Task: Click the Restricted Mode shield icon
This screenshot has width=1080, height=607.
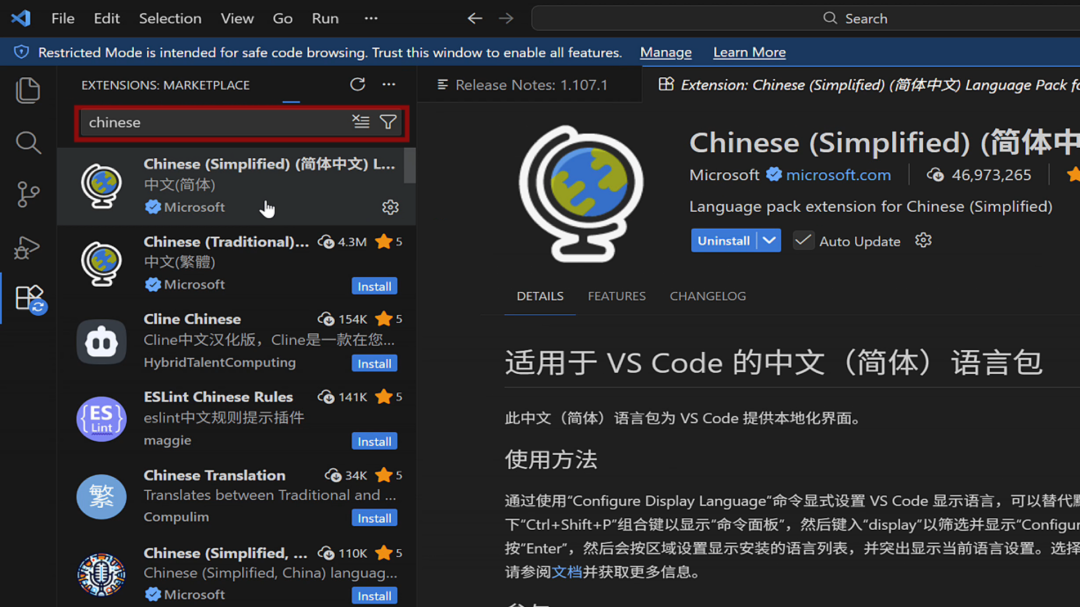Action: click(21, 52)
